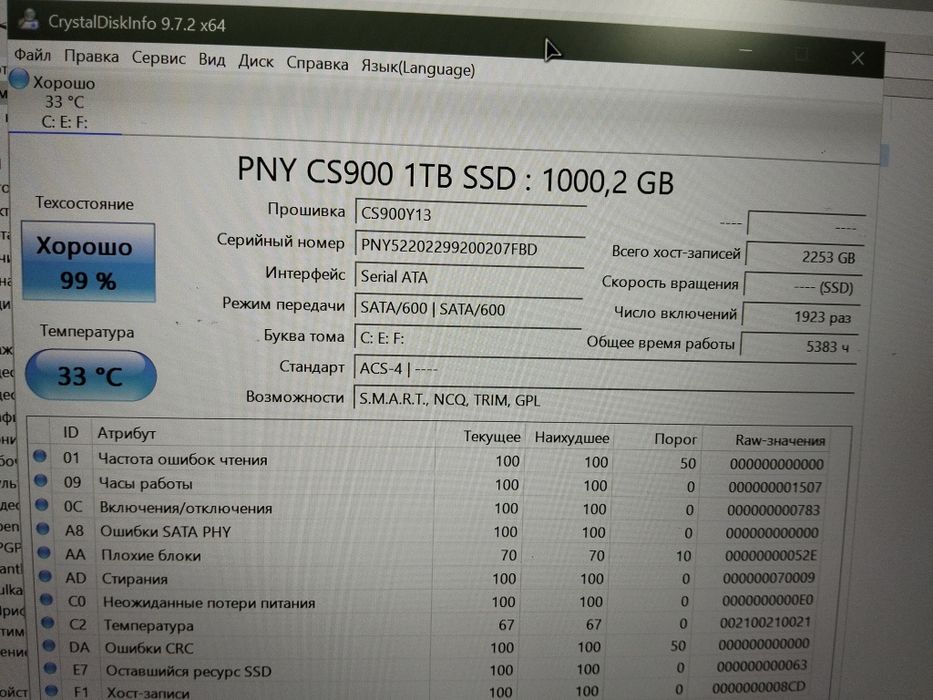Select the Включения/отключения attribute text

click(x=186, y=508)
